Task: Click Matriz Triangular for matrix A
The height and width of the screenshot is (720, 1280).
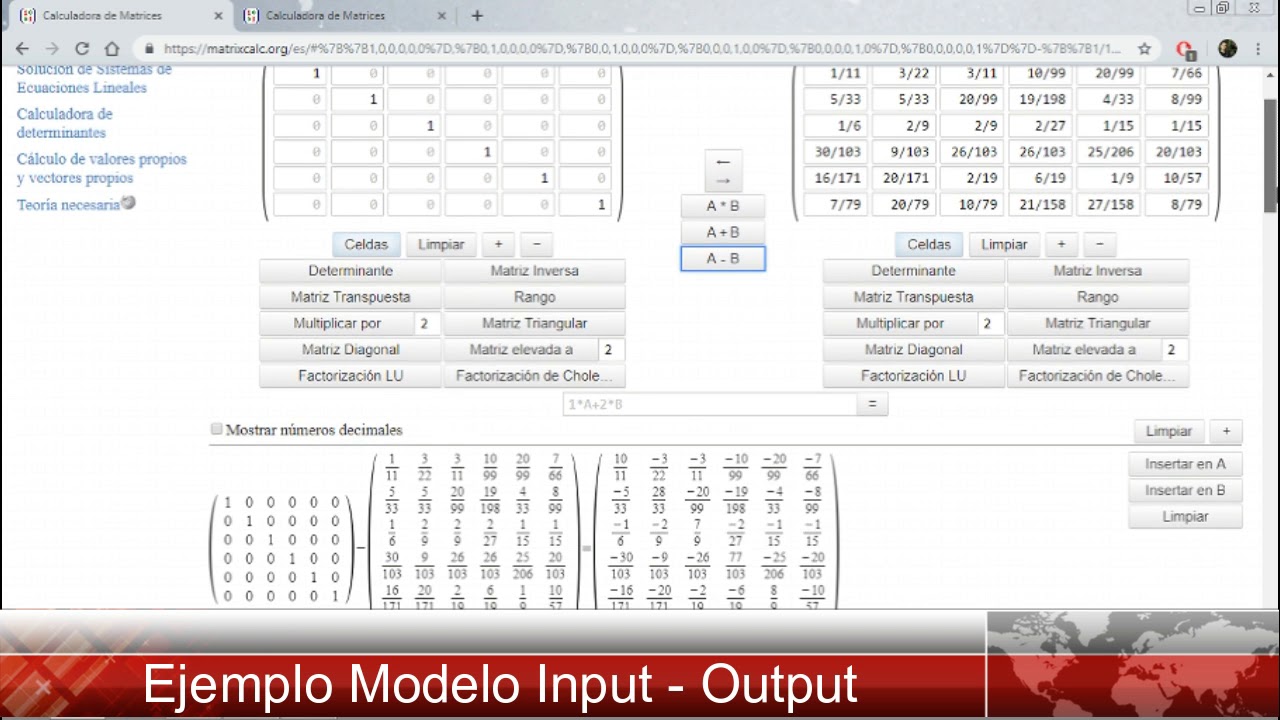Action: (x=534, y=323)
